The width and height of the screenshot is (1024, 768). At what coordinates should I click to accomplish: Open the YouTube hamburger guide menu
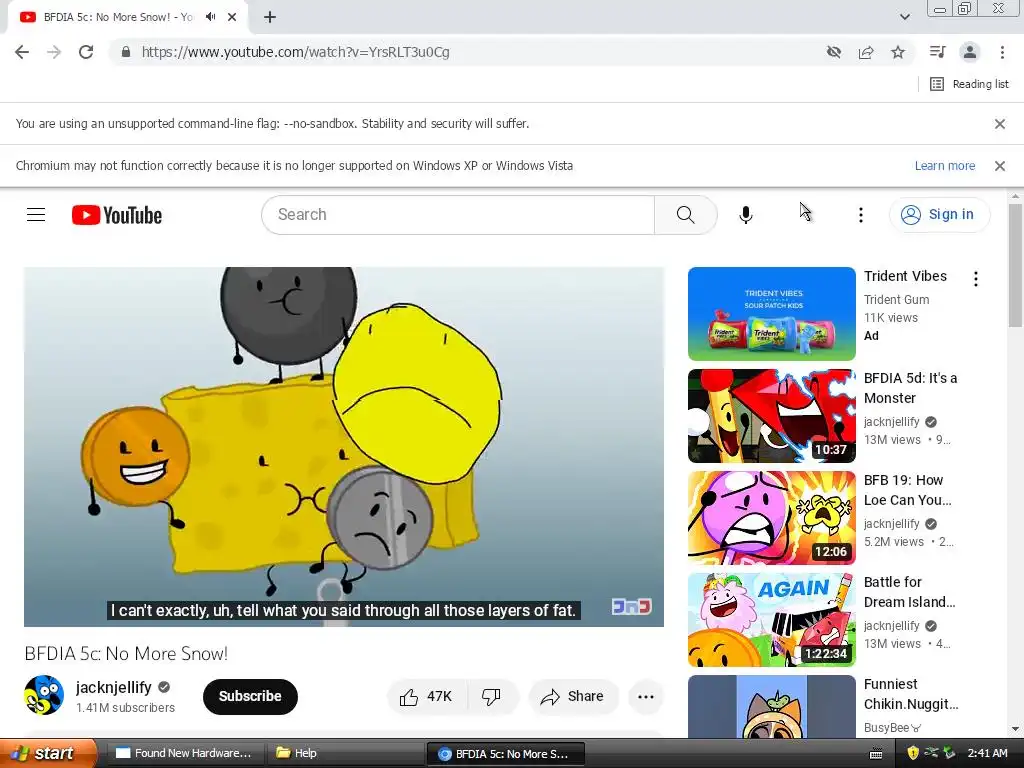pos(36,214)
